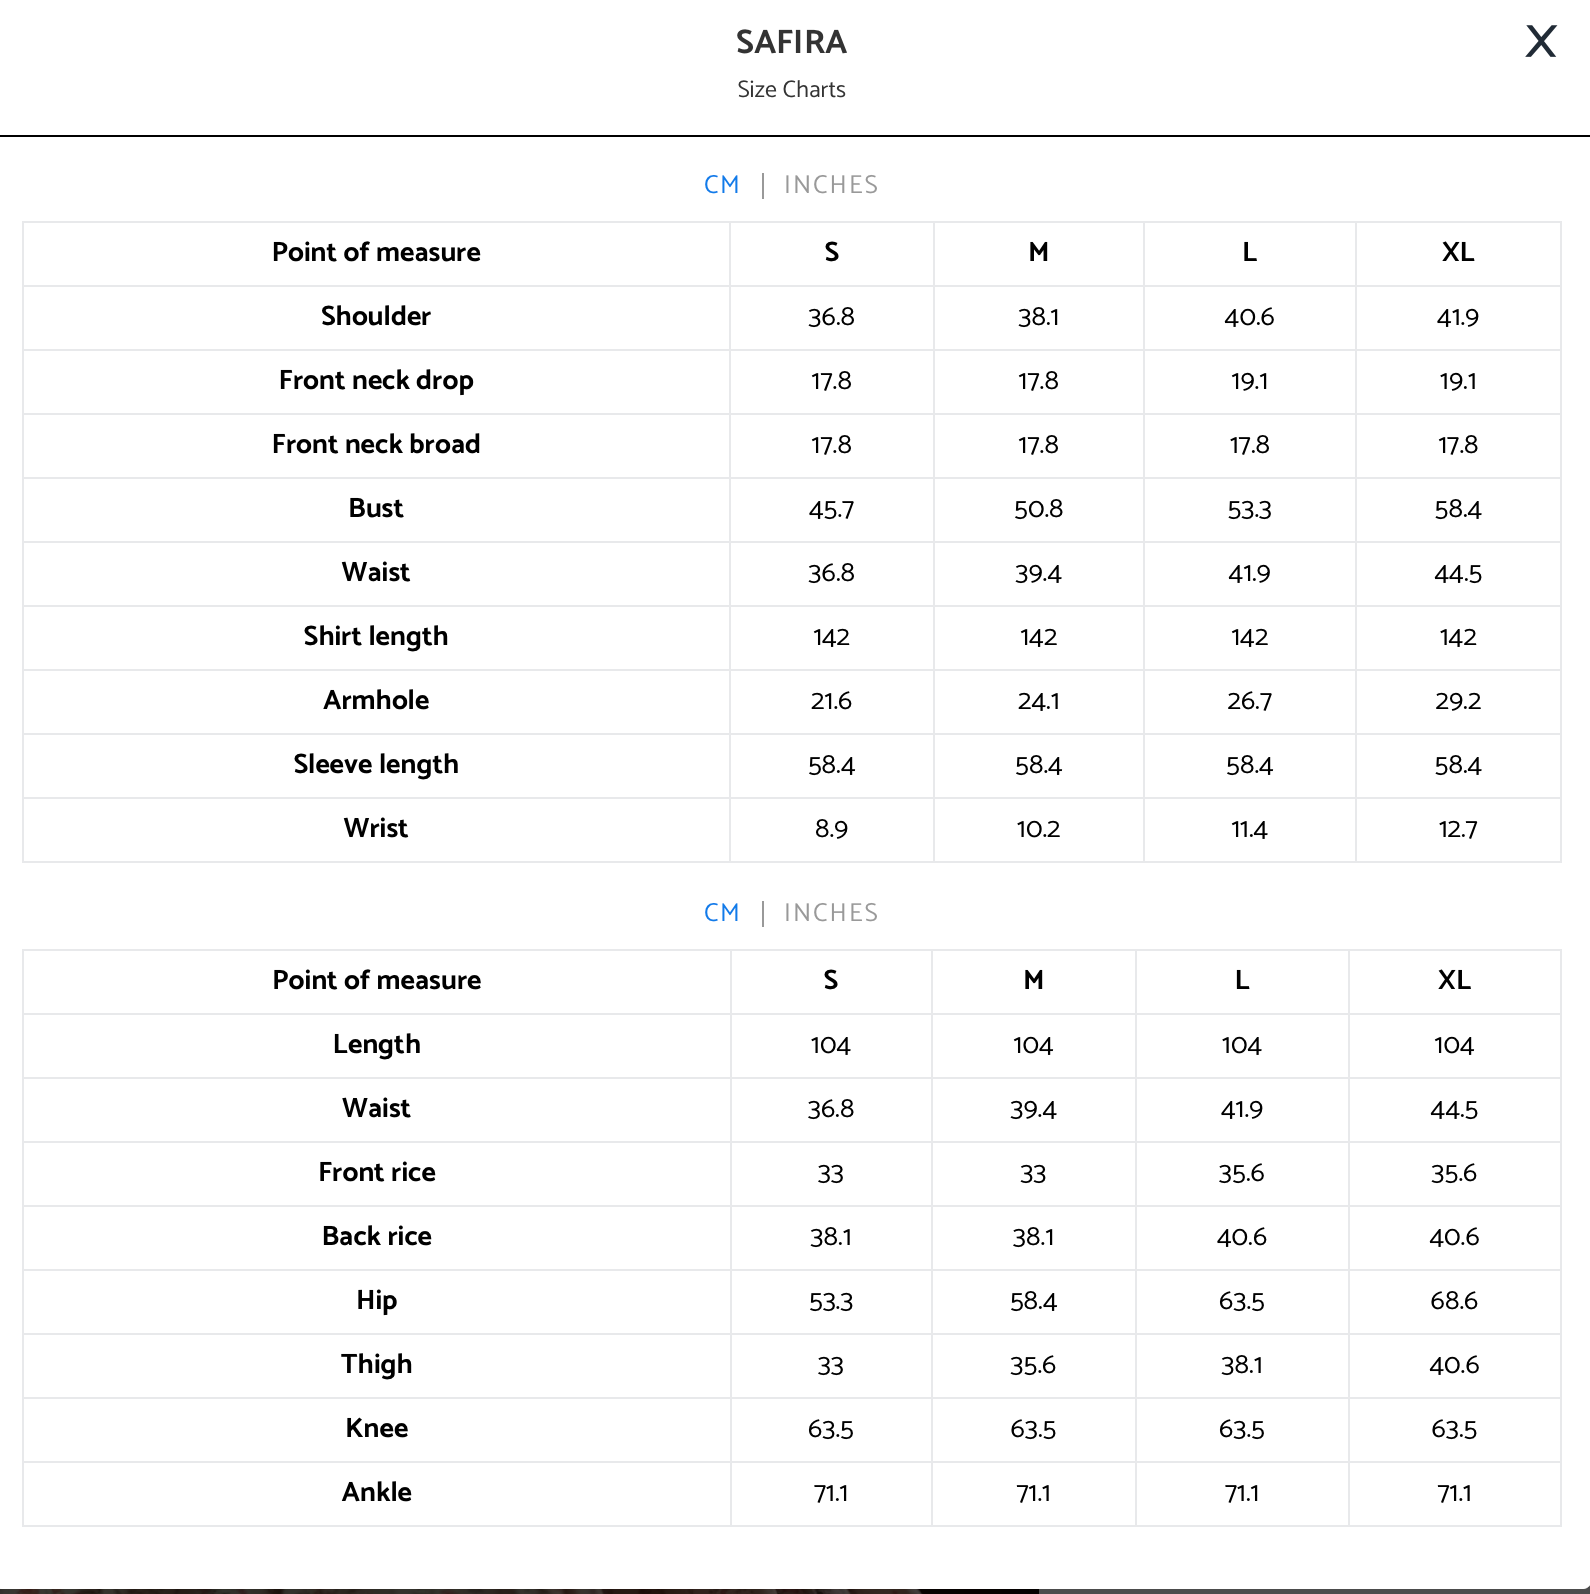Click the Sleeve length row label
The image size is (1590, 1594).
click(376, 765)
